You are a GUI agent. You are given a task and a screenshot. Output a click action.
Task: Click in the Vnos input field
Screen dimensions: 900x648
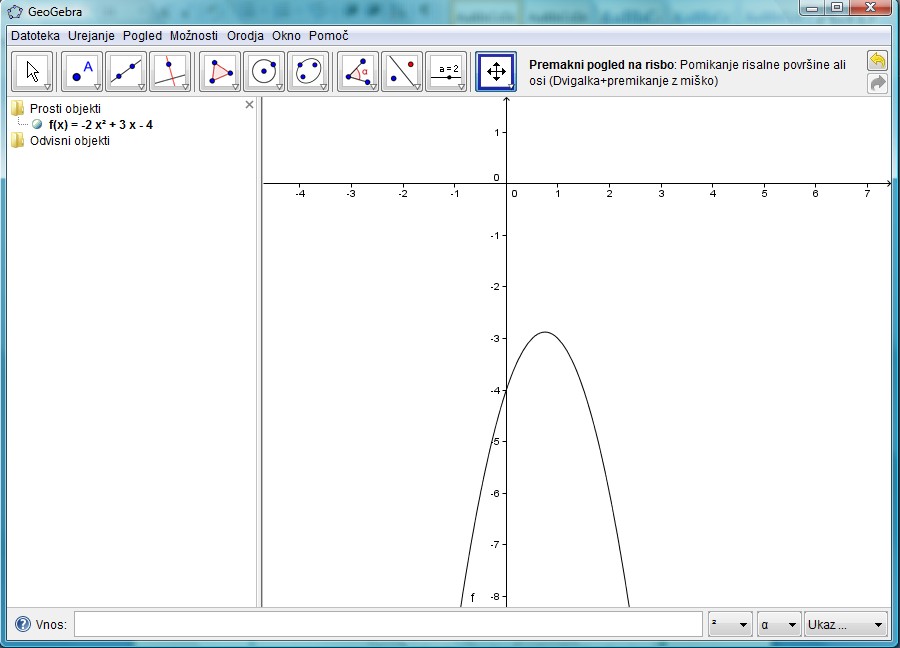[x=388, y=625]
